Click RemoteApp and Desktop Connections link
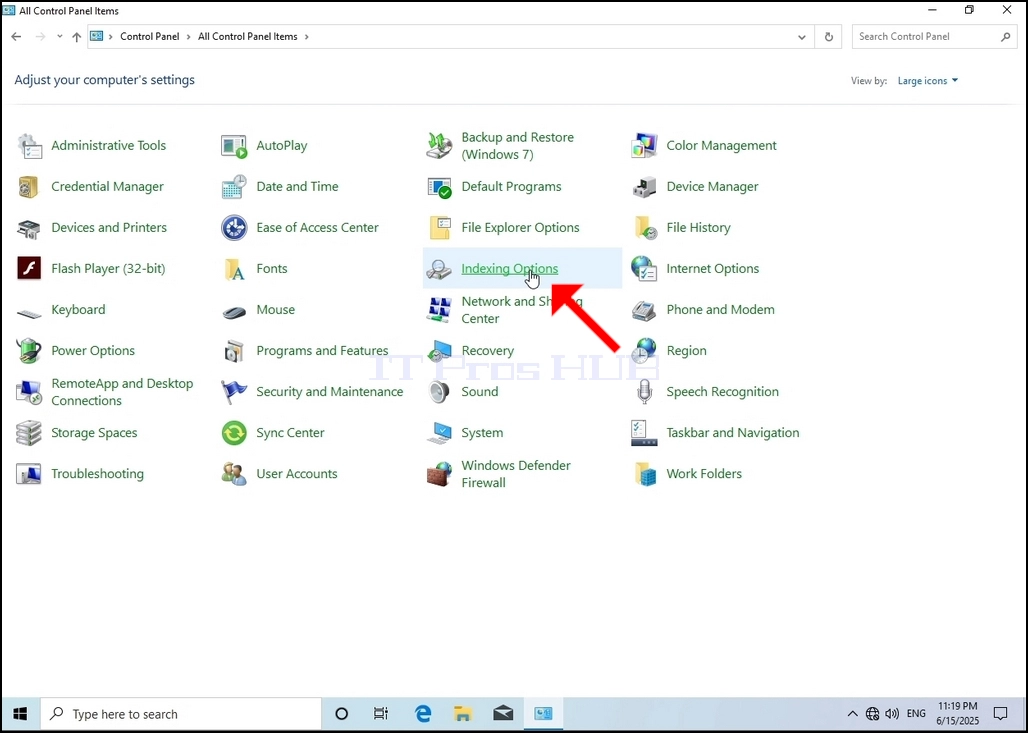The height and width of the screenshot is (733, 1028). pos(122,392)
